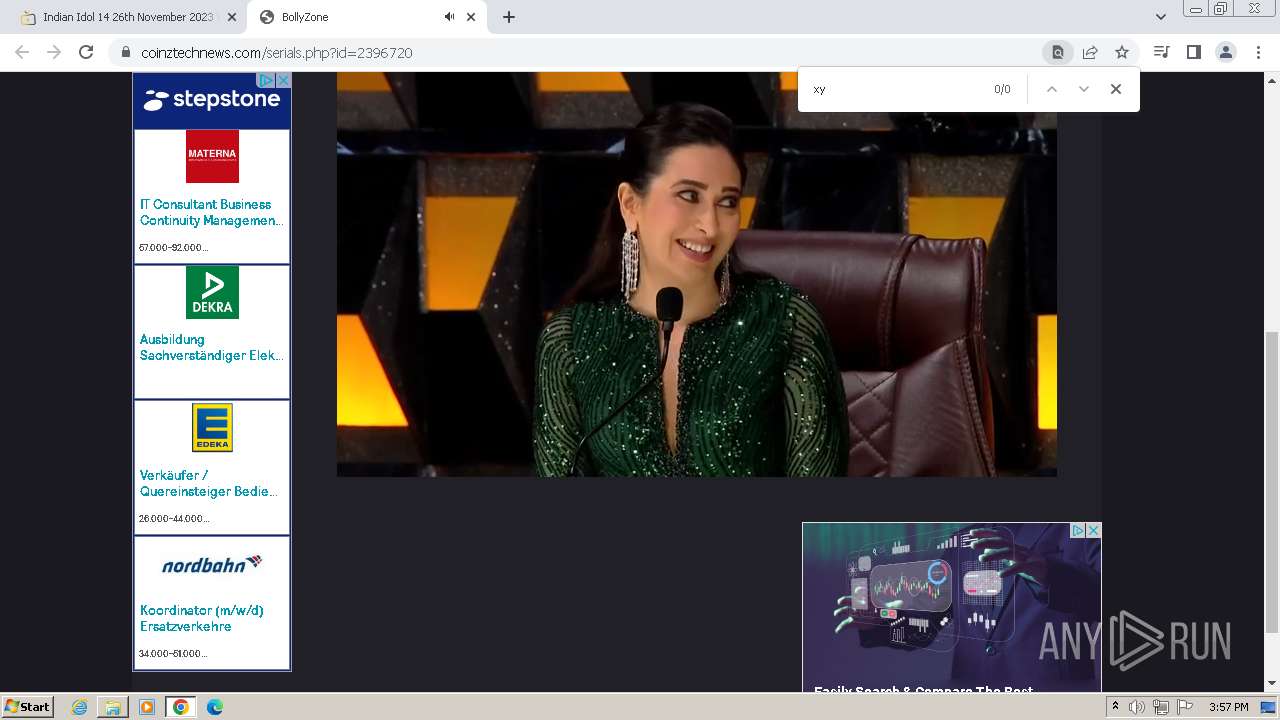Go back to the previous page
This screenshot has height=720, width=1280.
22,52
